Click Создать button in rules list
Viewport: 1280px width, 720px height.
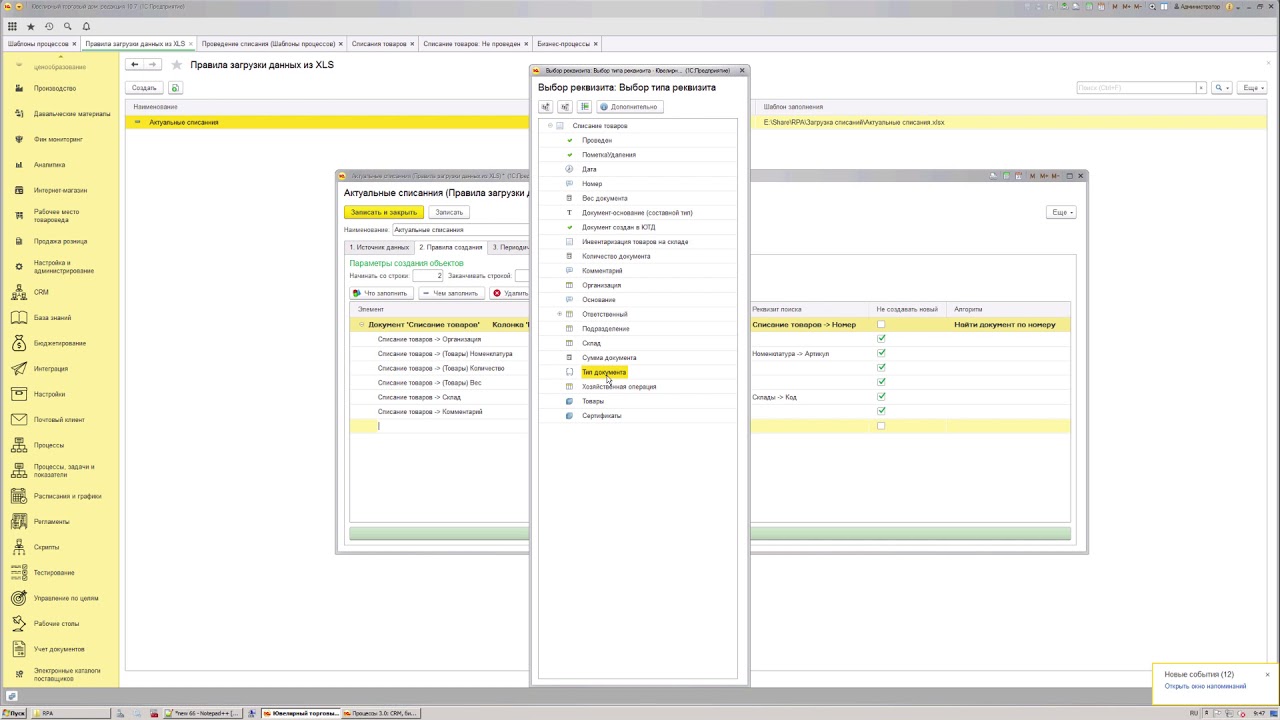click(144, 88)
